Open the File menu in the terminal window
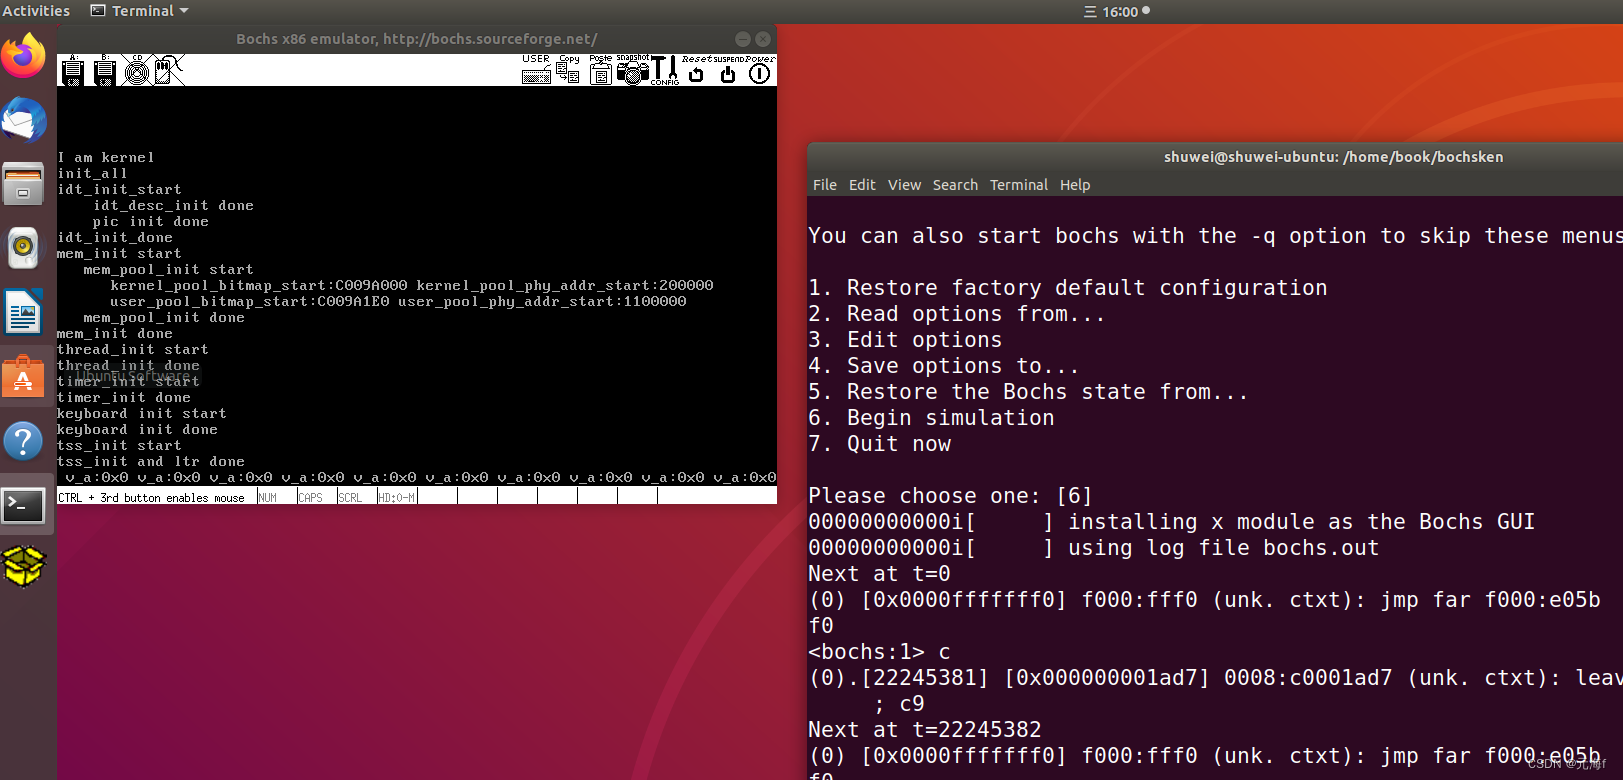Screen dimensions: 1623x780 click(825, 185)
